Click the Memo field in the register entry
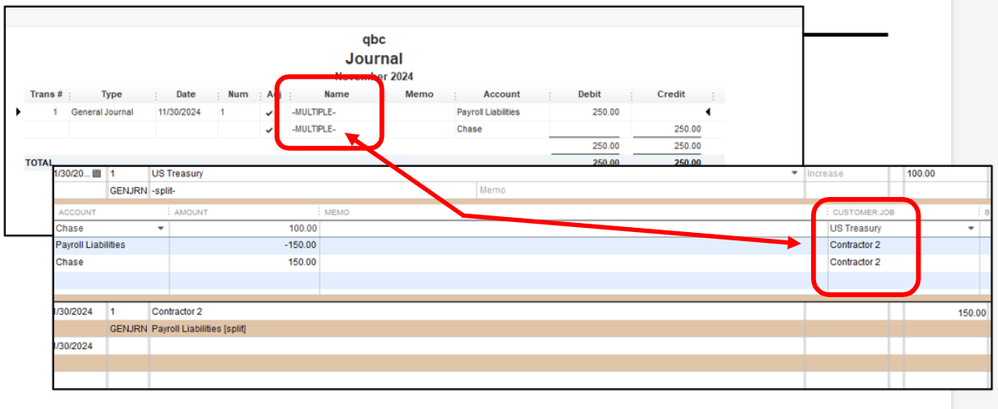The width and height of the screenshot is (998, 409). pos(639,190)
